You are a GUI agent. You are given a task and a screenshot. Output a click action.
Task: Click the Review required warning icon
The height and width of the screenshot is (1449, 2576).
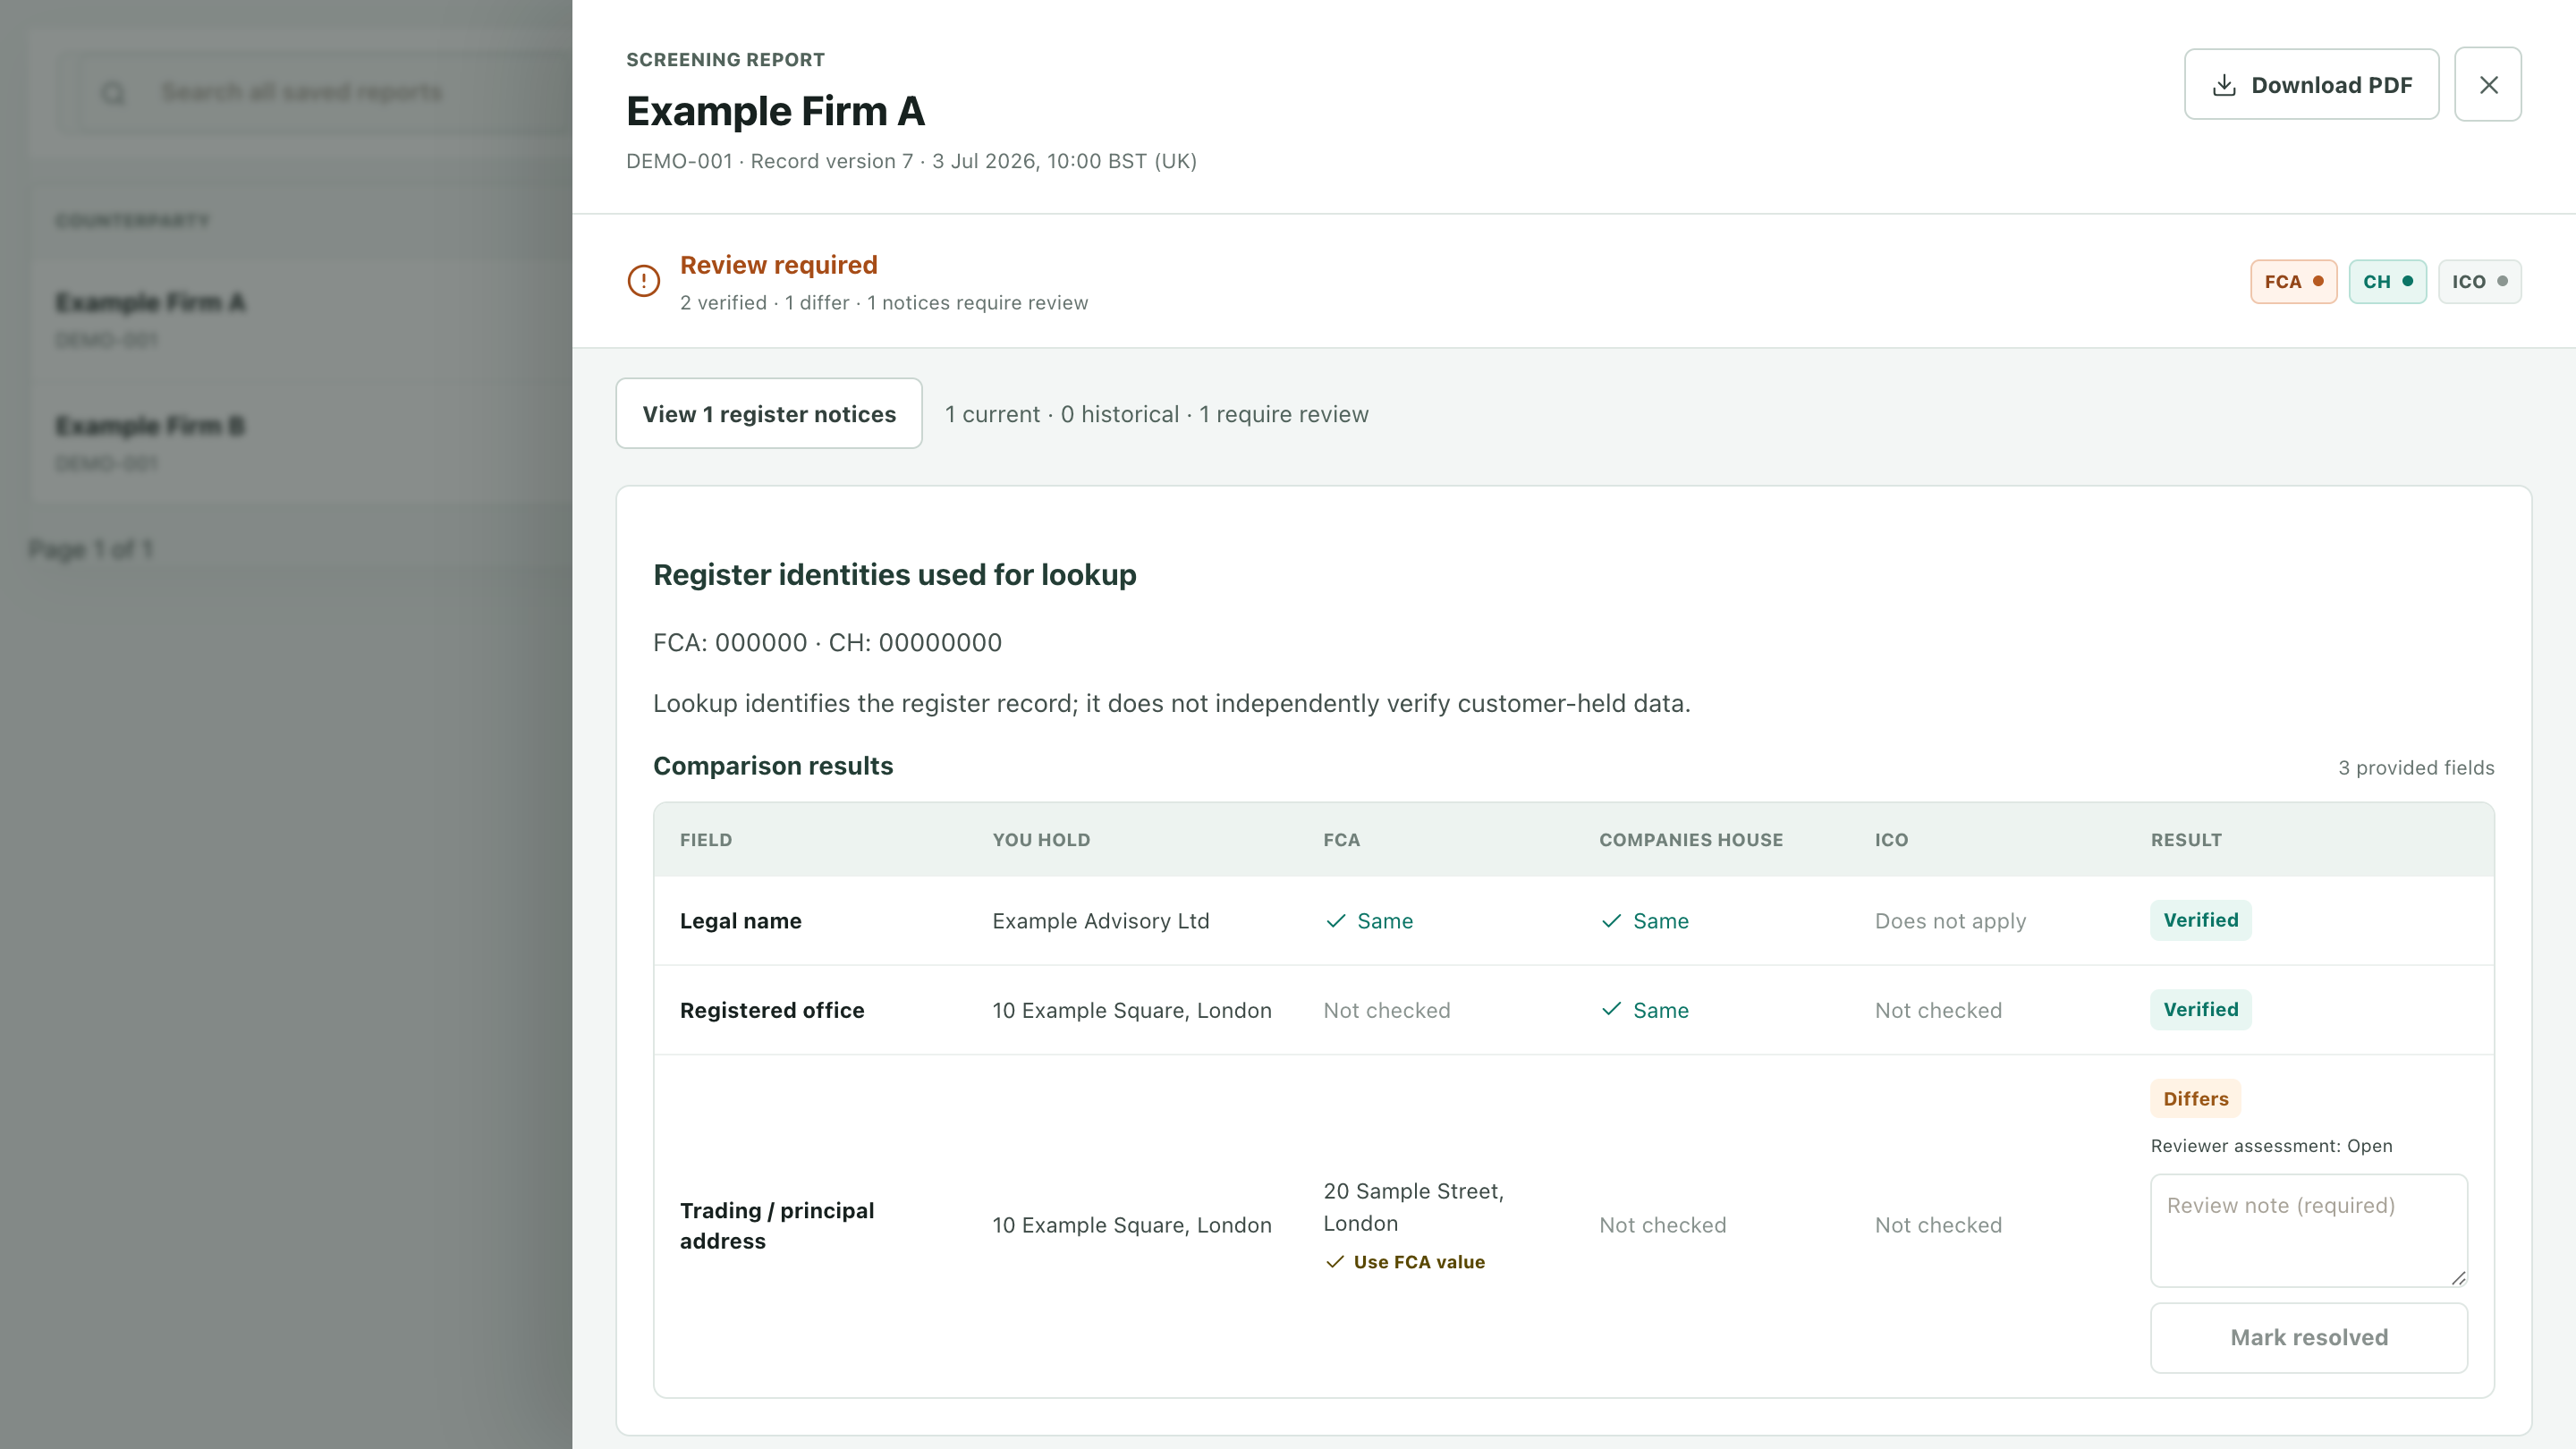tap(644, 281)
